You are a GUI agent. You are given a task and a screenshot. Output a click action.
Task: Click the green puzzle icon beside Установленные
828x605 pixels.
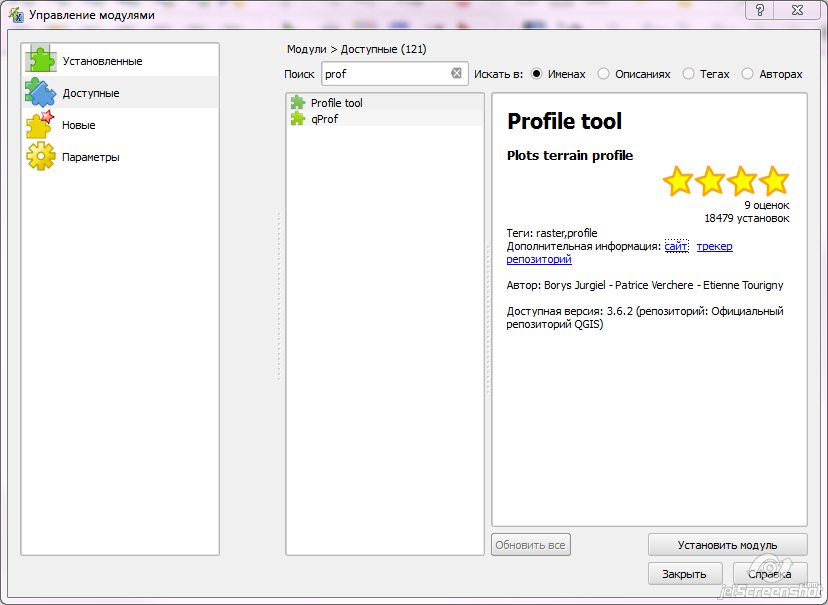click(41, 60)
